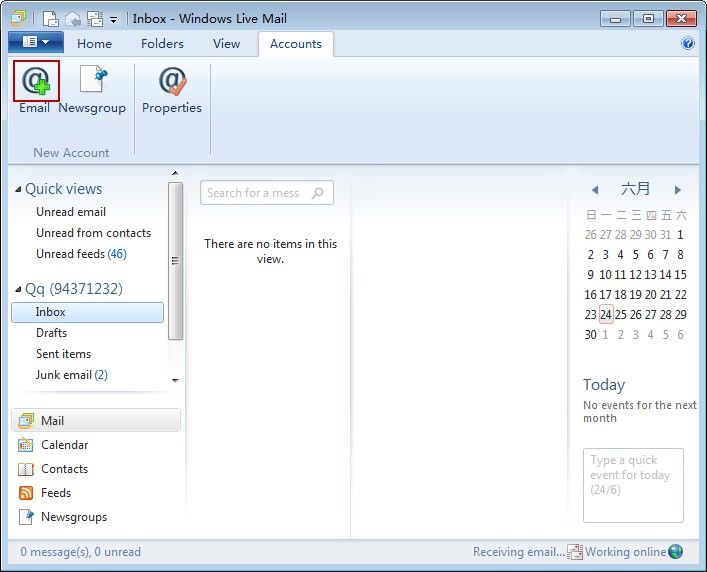Add a new Newsgroup account

pyautogui.click(x=92, y=89)
